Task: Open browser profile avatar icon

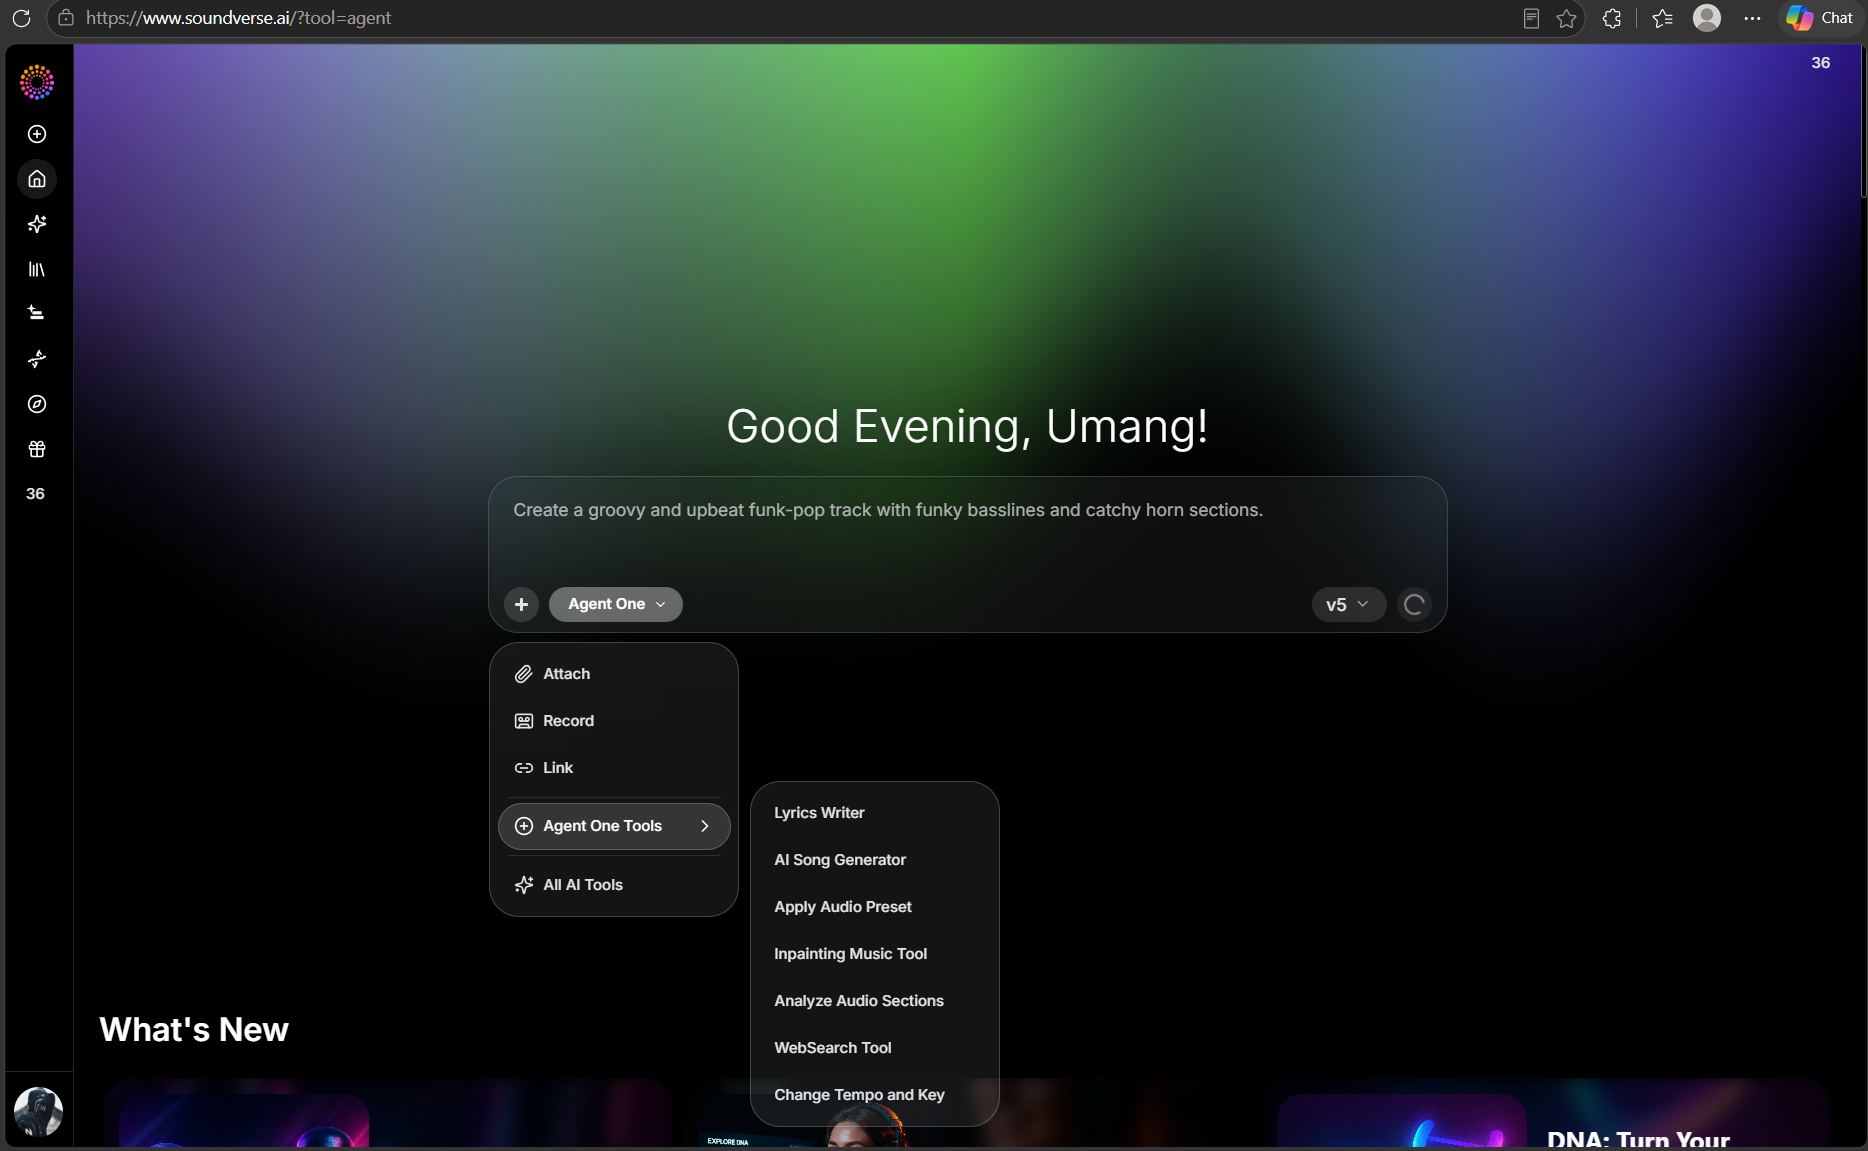Action: click(1707, 18)
